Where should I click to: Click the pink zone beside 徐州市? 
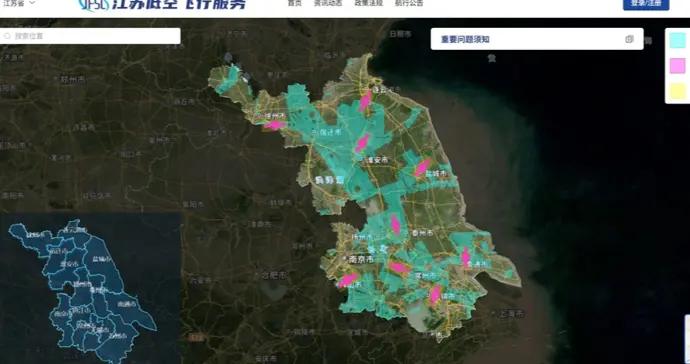[x=275, y=125]
